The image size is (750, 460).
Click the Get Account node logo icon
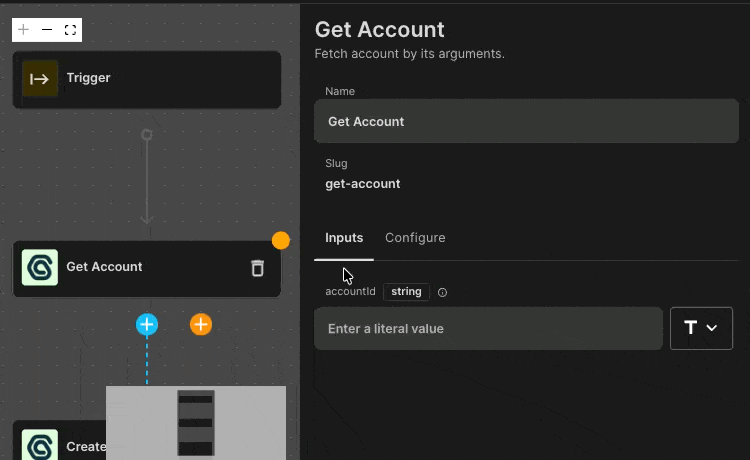click(40, 268)
